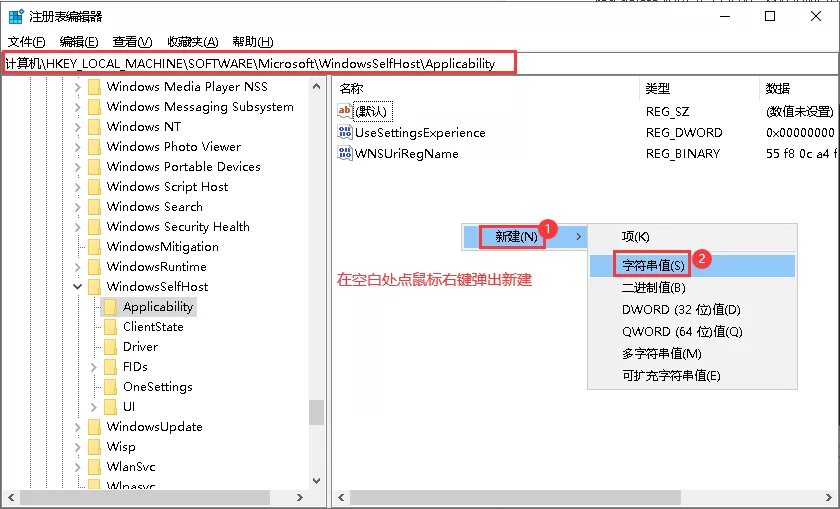Click the folder icon of Windows Script Host
Image resolution: width=840 pixels, height=509 pixels.
[94, 187]
